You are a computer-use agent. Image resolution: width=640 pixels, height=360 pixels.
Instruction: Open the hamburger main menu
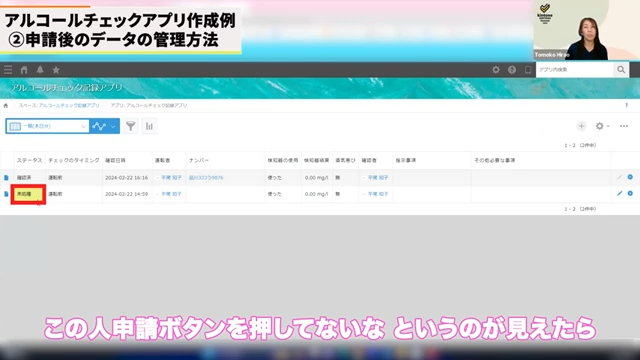click(x=8, y=70)
